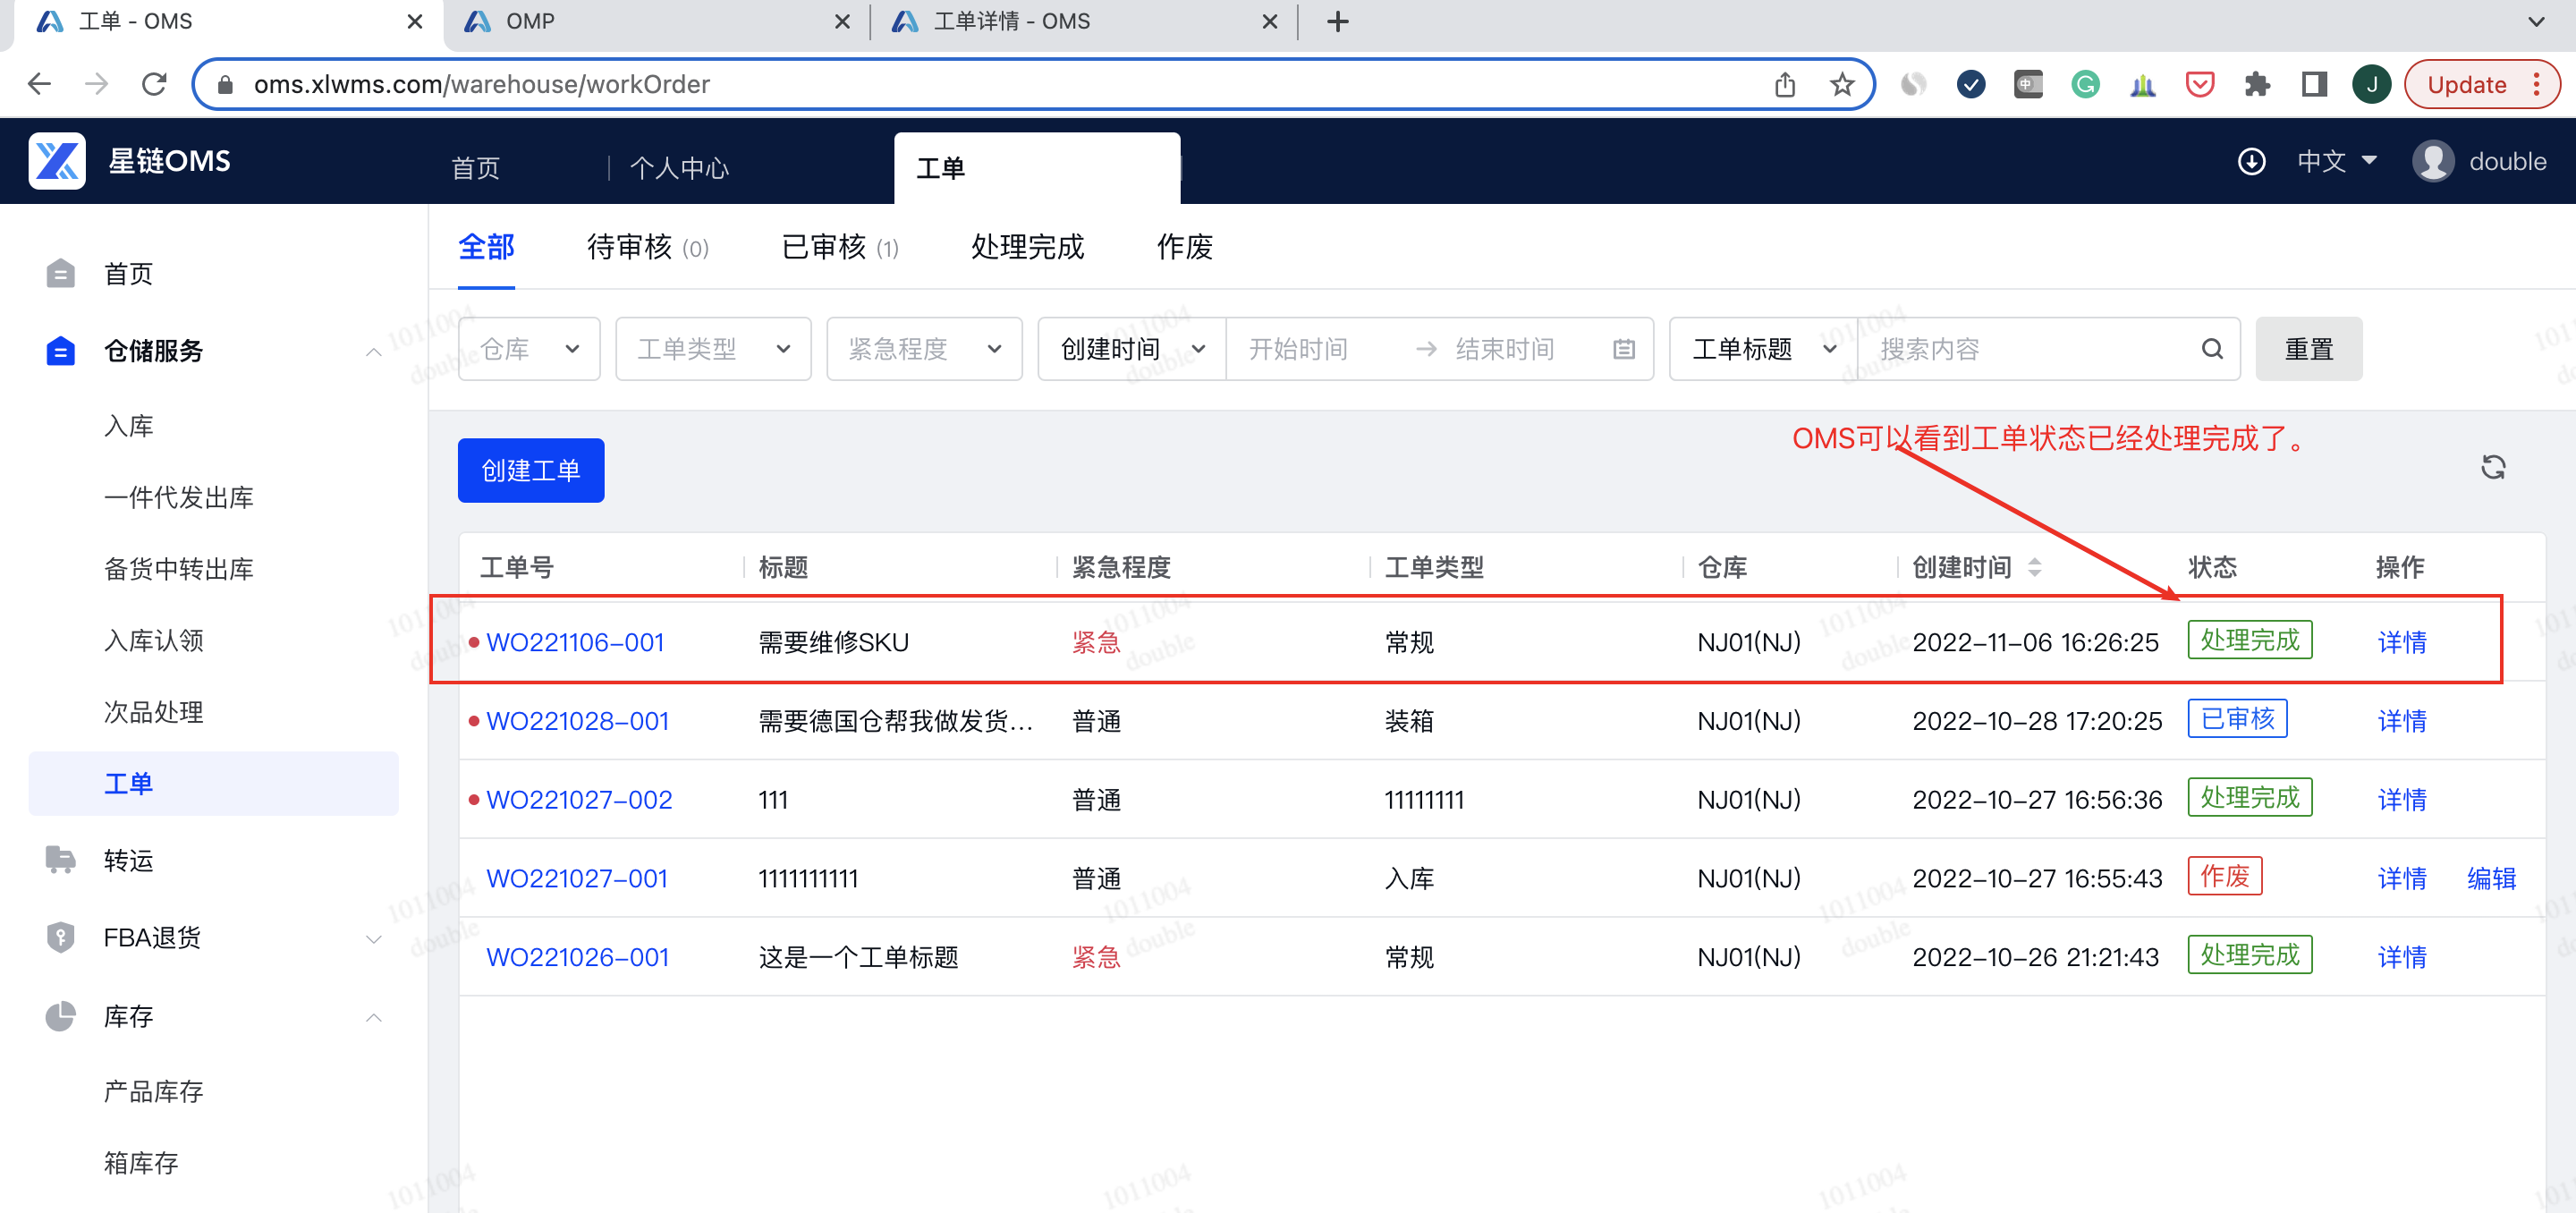Screen dimensions: 2576x1213
Task: Open 一件代发出库 in the sidebar
Action: coord(179,497)
